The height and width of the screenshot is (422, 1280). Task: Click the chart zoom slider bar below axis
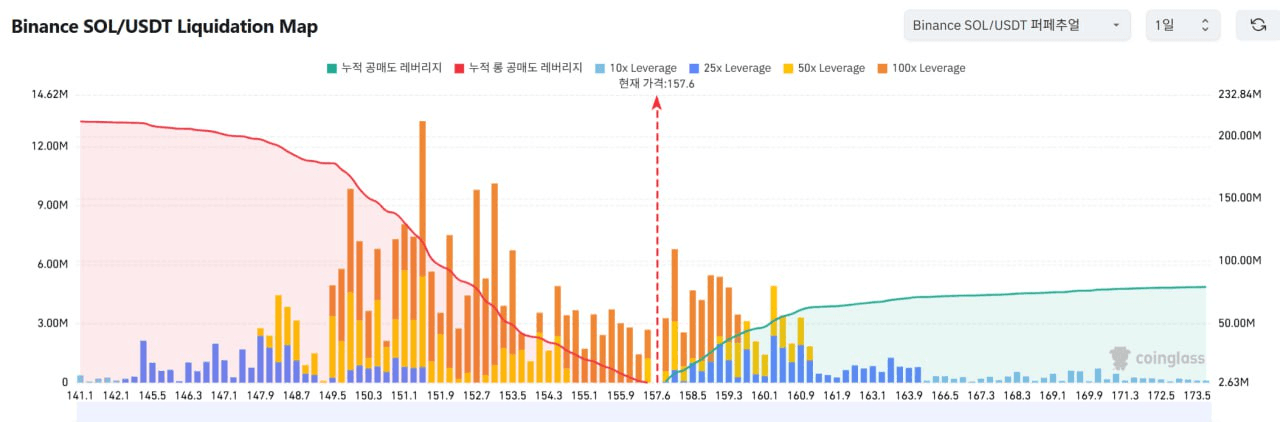643,413
